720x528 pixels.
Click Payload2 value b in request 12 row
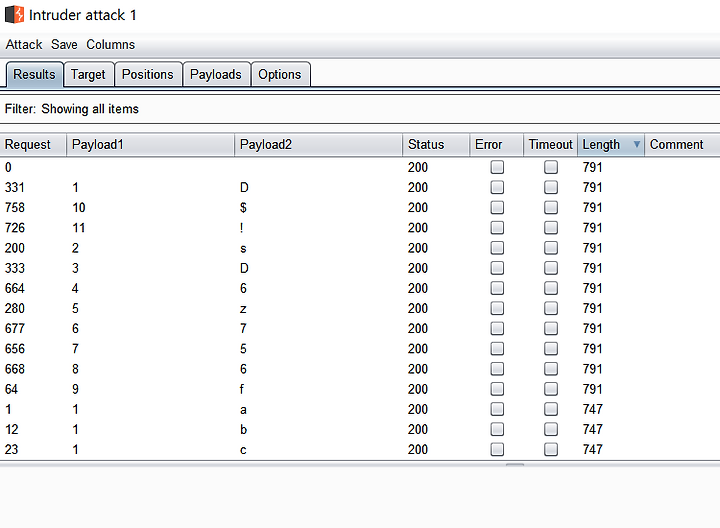[x=243, y=430]
